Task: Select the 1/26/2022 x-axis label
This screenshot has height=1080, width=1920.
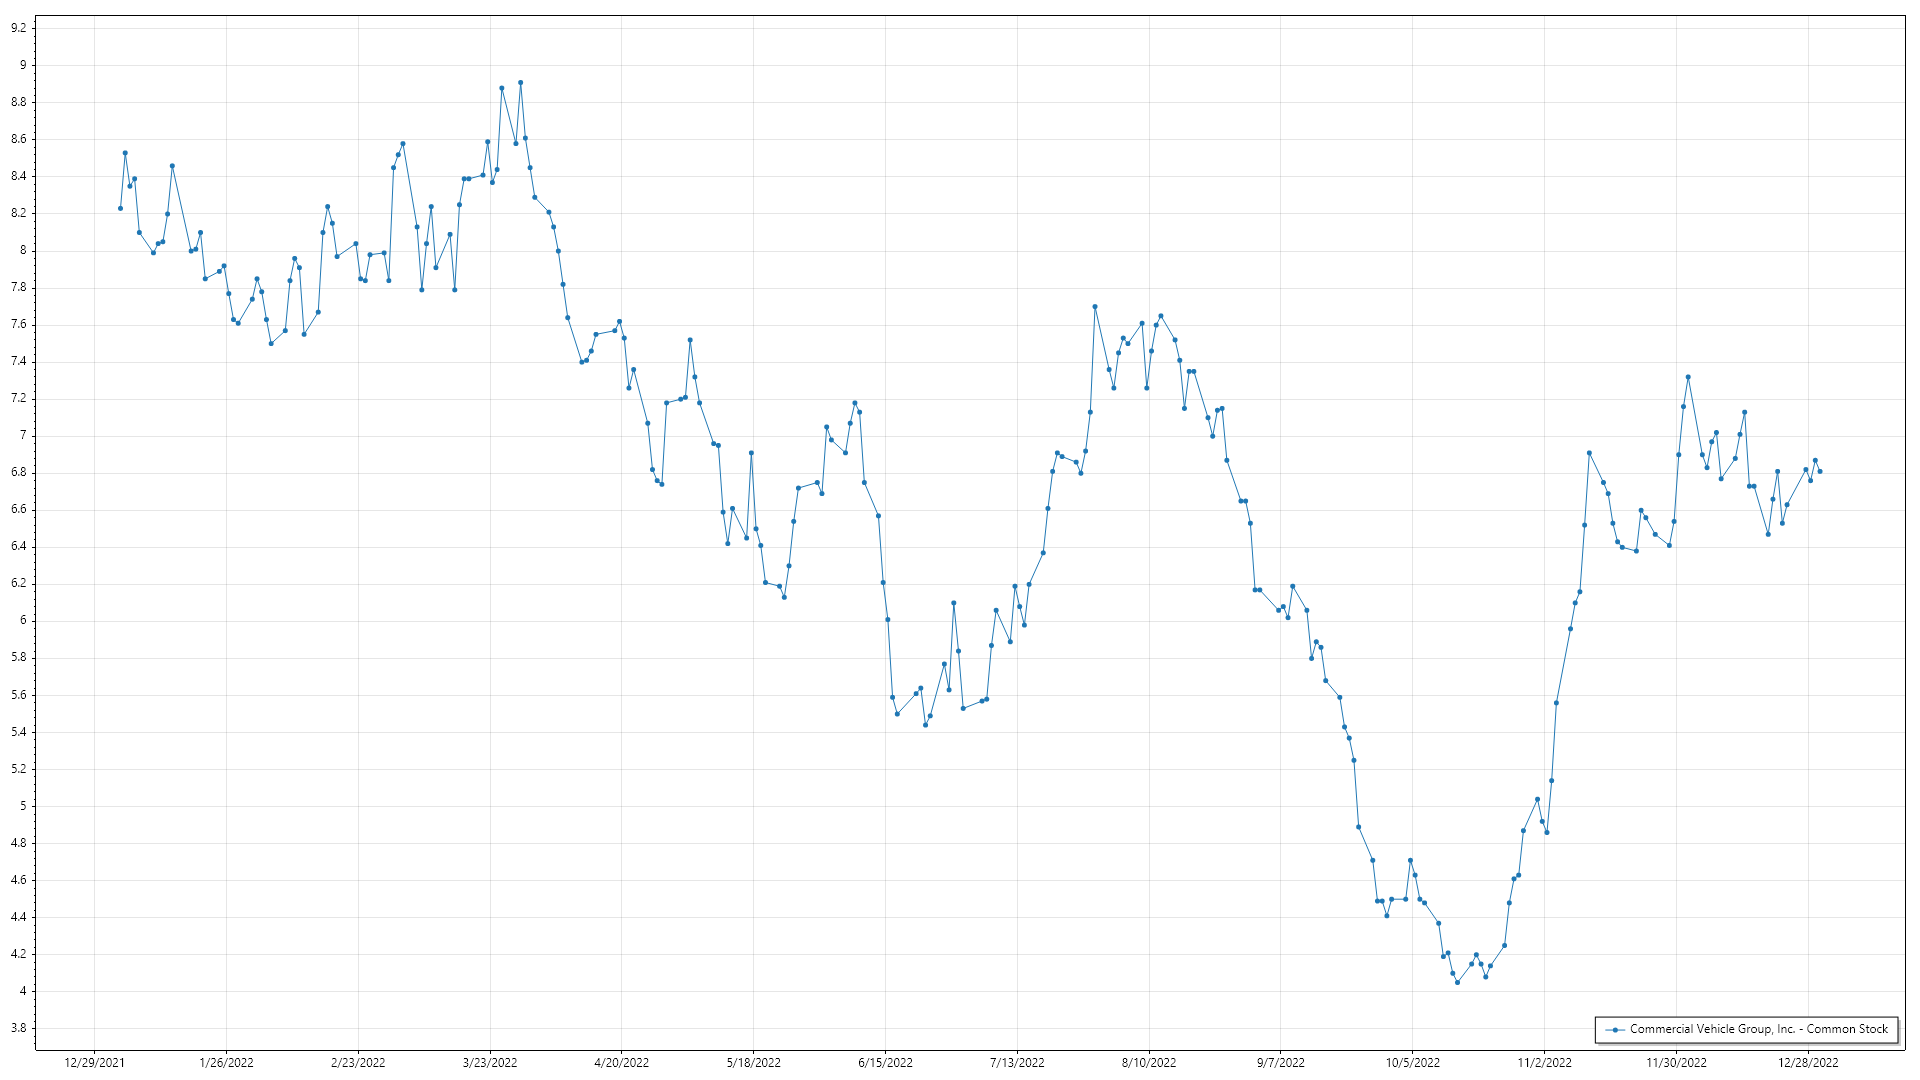Action: pyautogui.click(x=226, y=1063)
